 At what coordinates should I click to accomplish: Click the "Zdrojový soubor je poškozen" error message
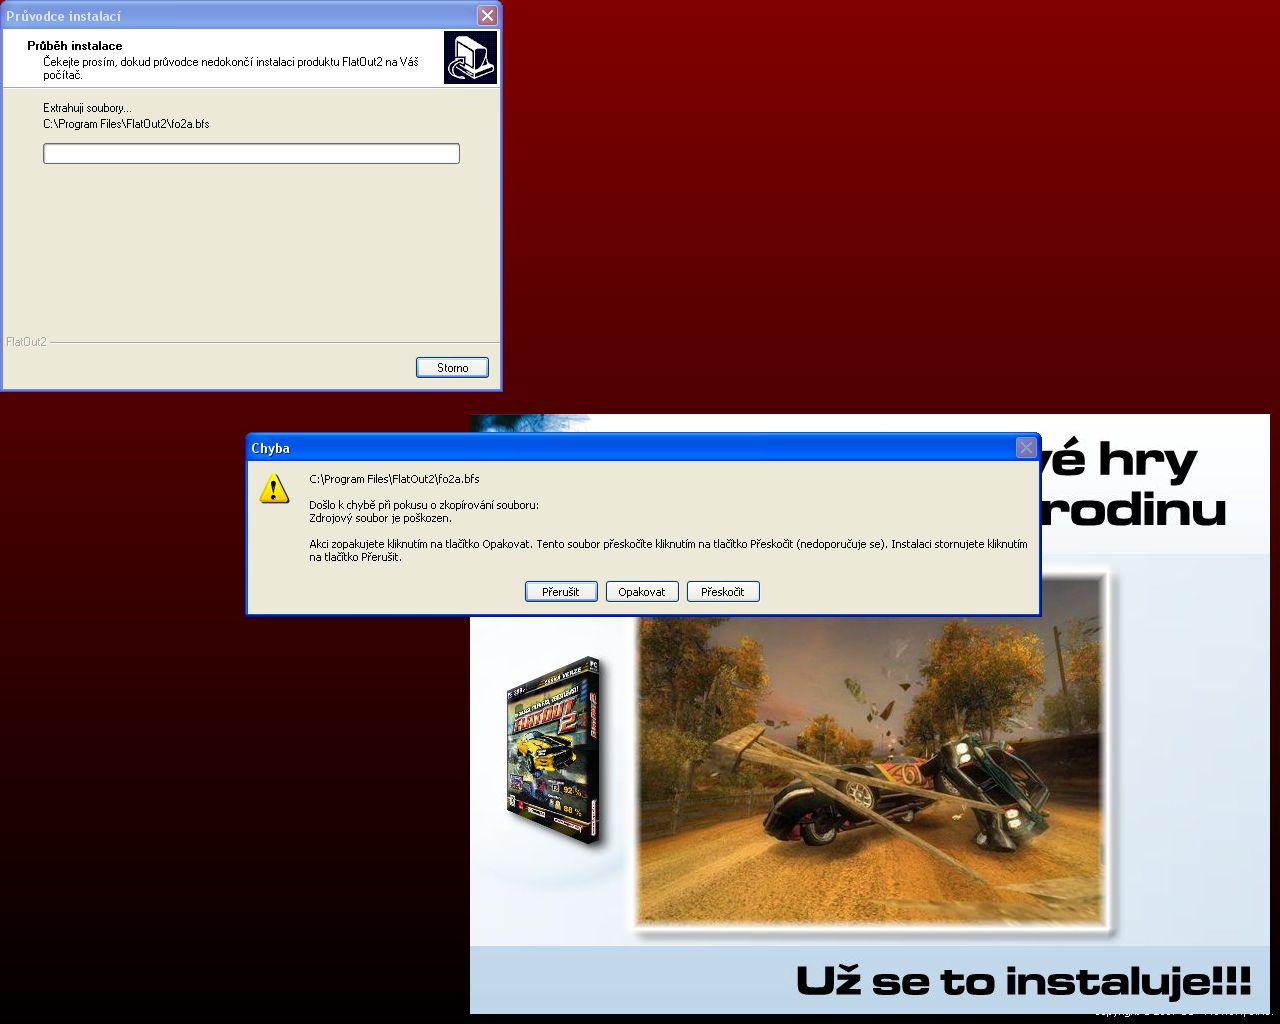(x=380, y=518)
